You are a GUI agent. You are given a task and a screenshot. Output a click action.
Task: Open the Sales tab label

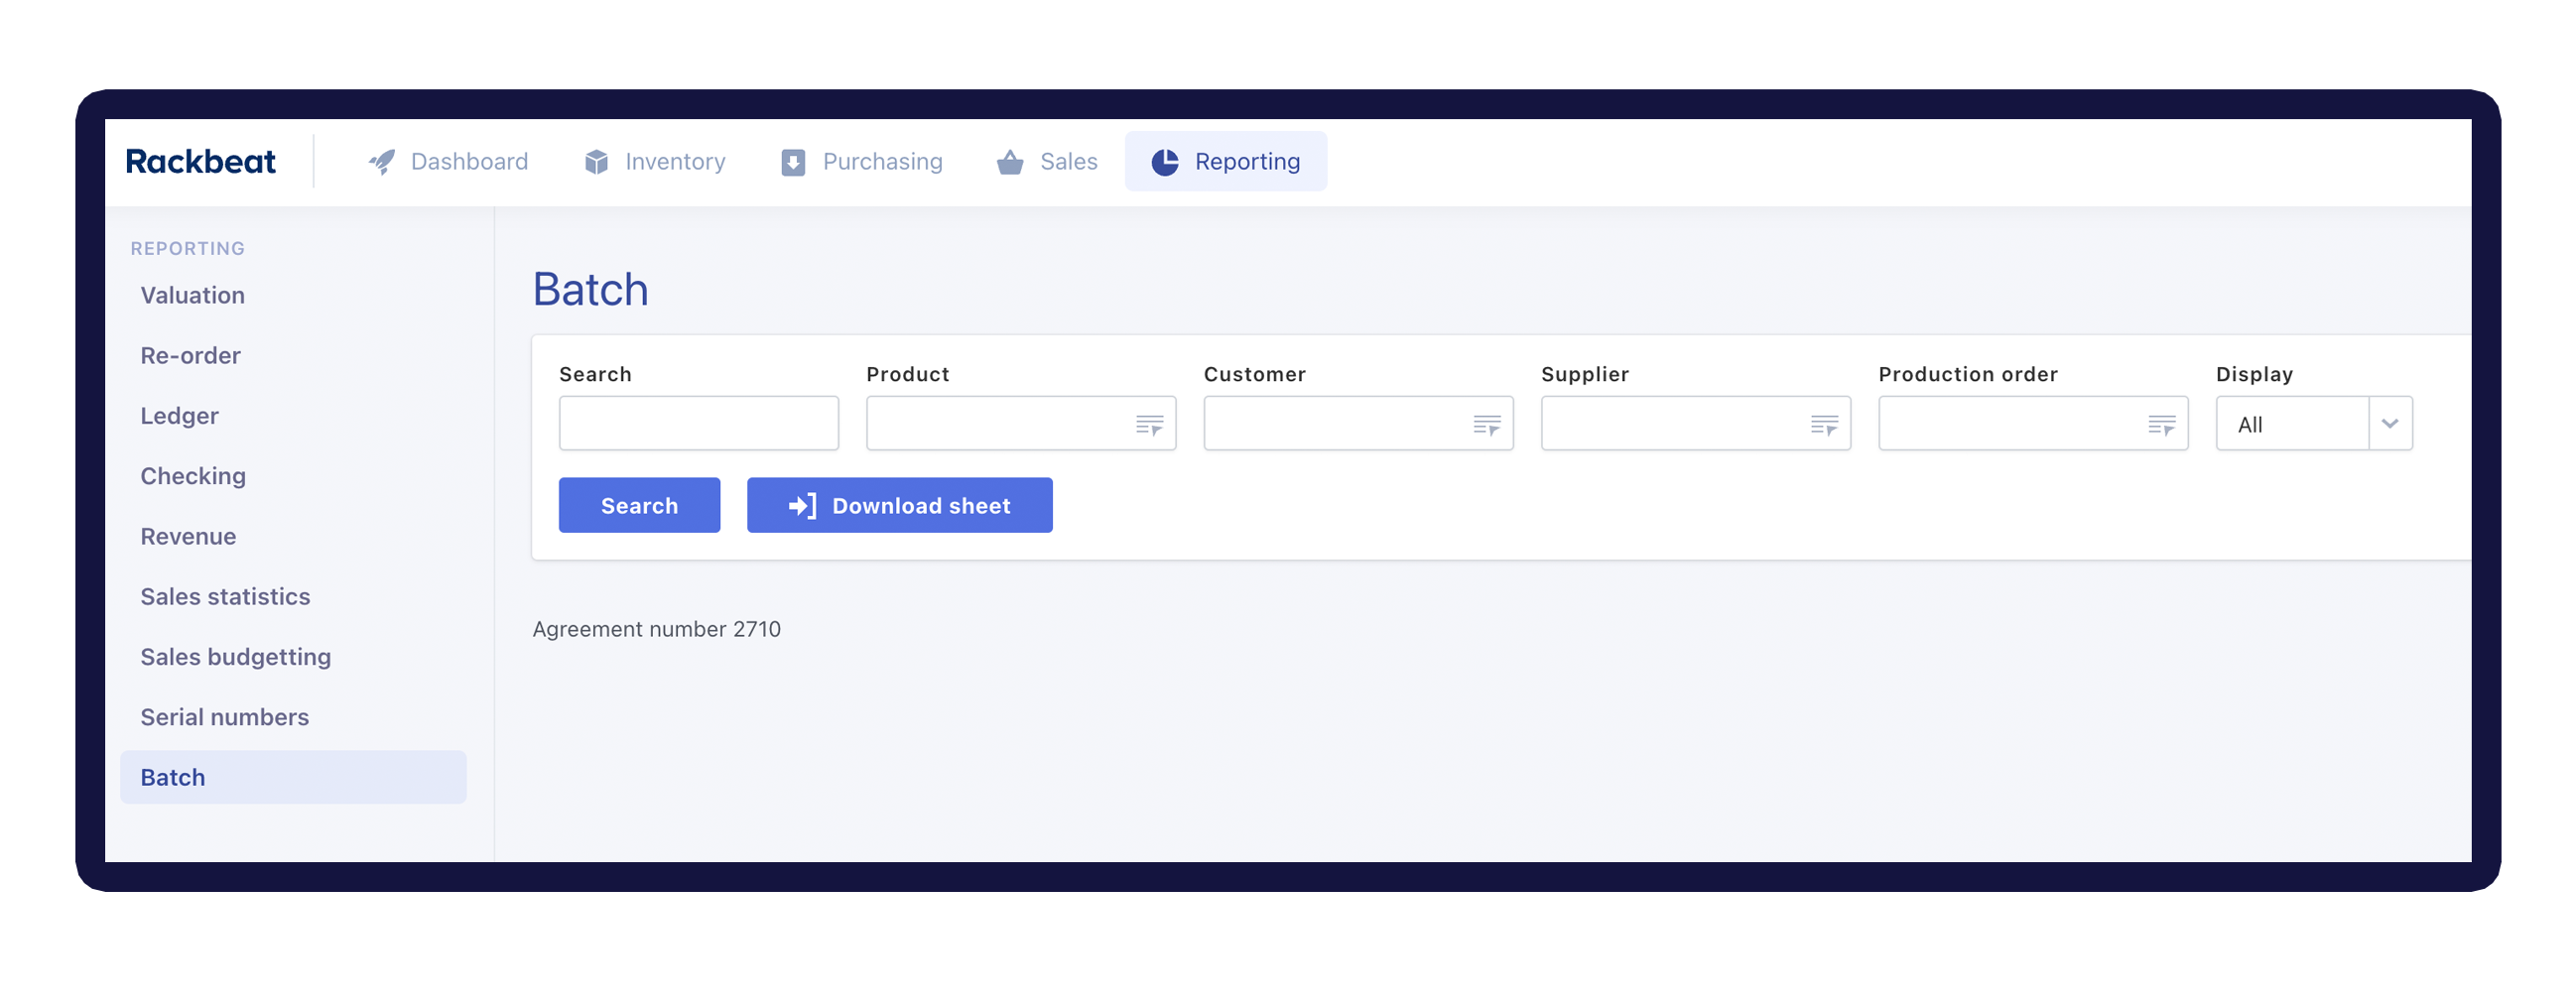coord(1068,161)
